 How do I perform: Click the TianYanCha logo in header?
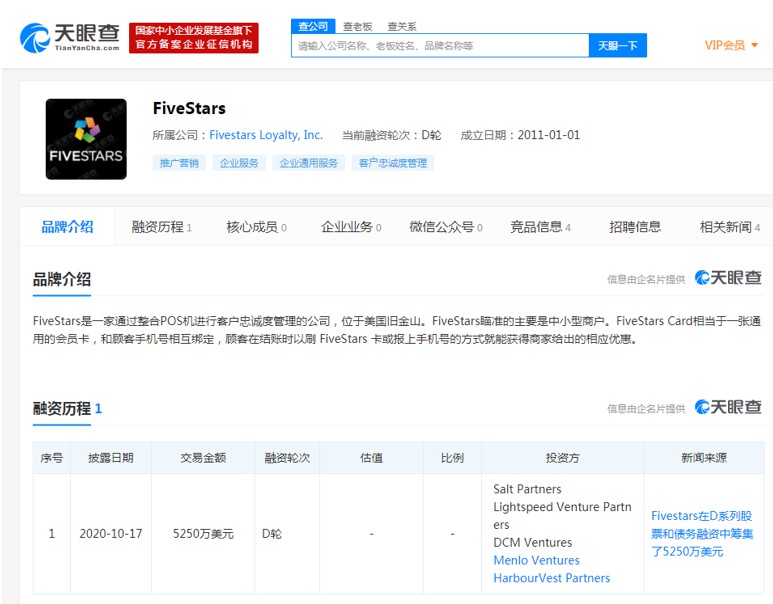pos(70,37)
